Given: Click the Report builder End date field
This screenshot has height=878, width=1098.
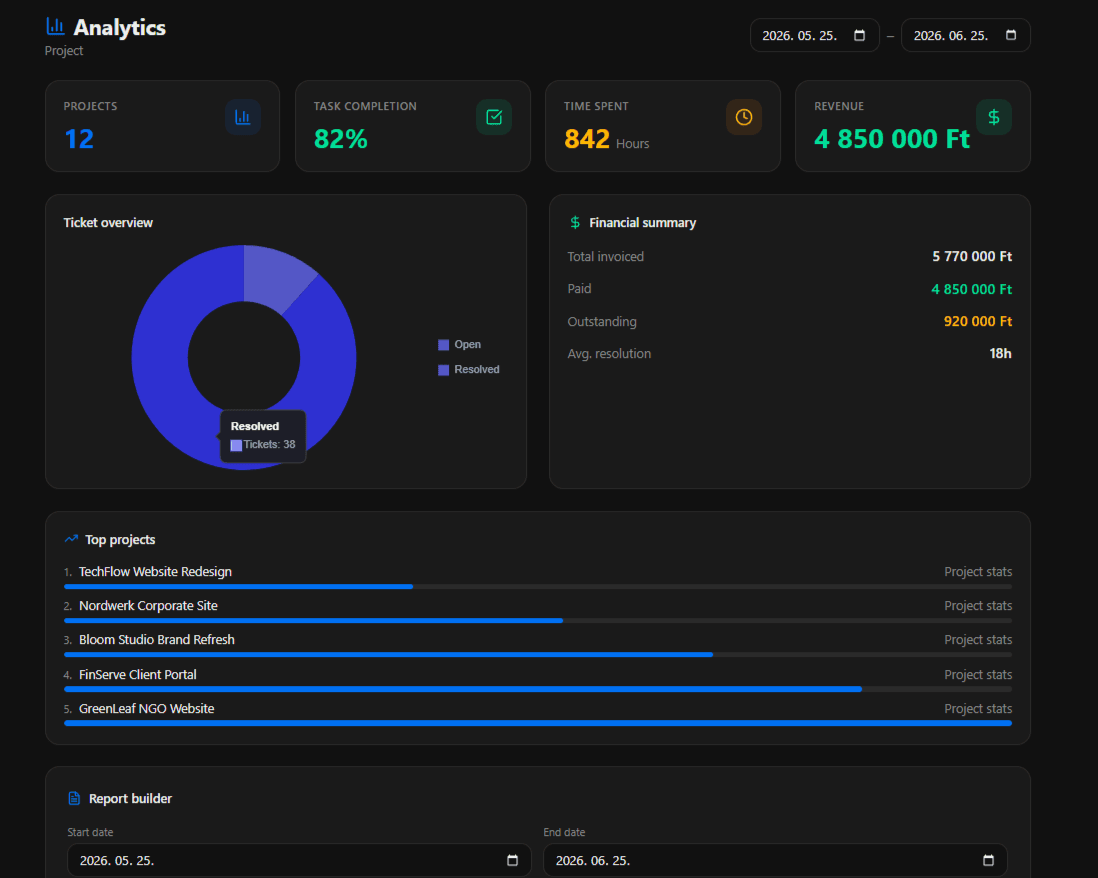Looking at the screenshot, I should pyautogui.click(x=775, y=860).
